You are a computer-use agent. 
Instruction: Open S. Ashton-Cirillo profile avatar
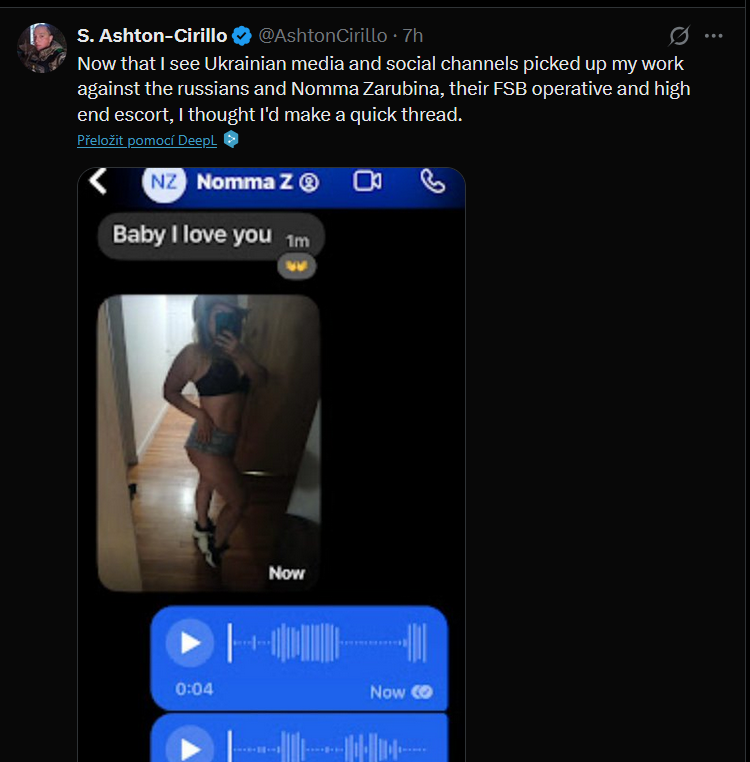pyautogui.click(x=42, y=48)
